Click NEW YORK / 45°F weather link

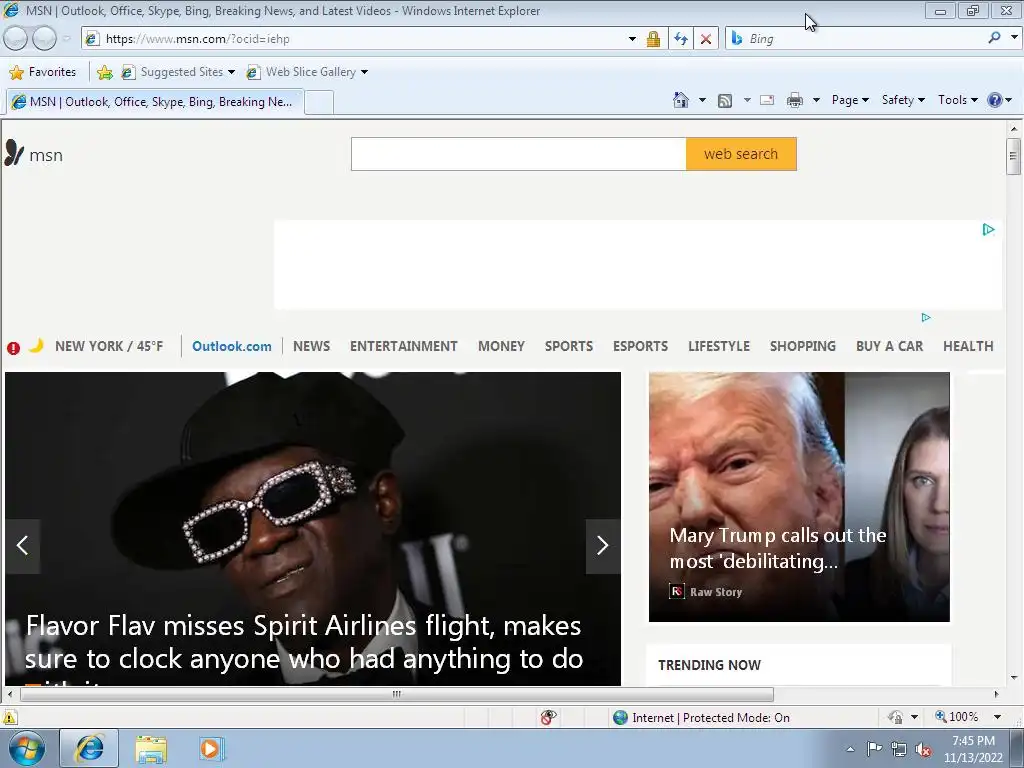pyautogui.click(x=109, y=346)
